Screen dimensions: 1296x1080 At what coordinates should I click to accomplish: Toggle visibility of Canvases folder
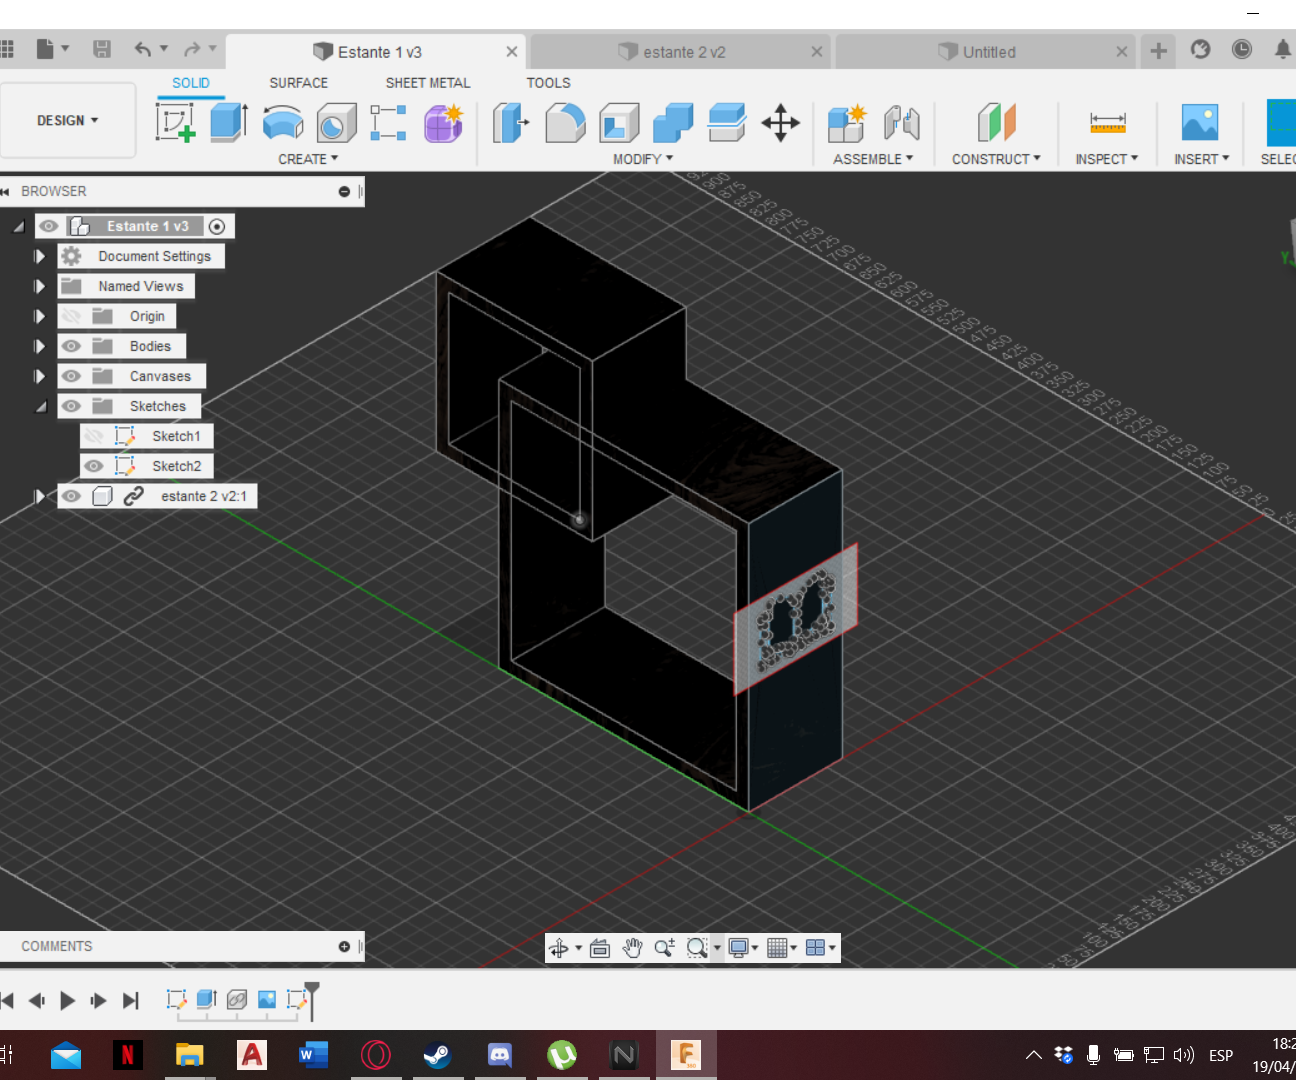71,376
